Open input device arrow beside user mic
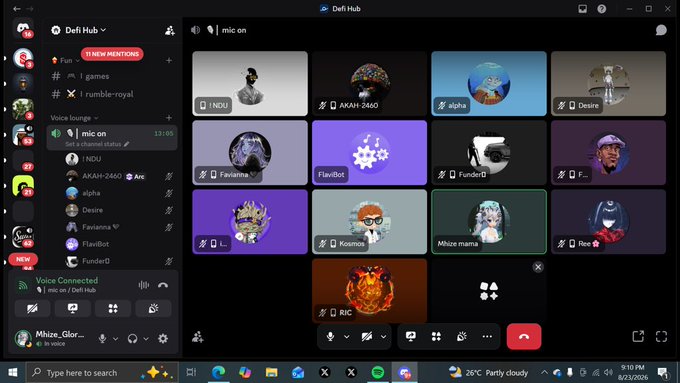Screen dimensions: 680x383 click(x=115, y=338)
